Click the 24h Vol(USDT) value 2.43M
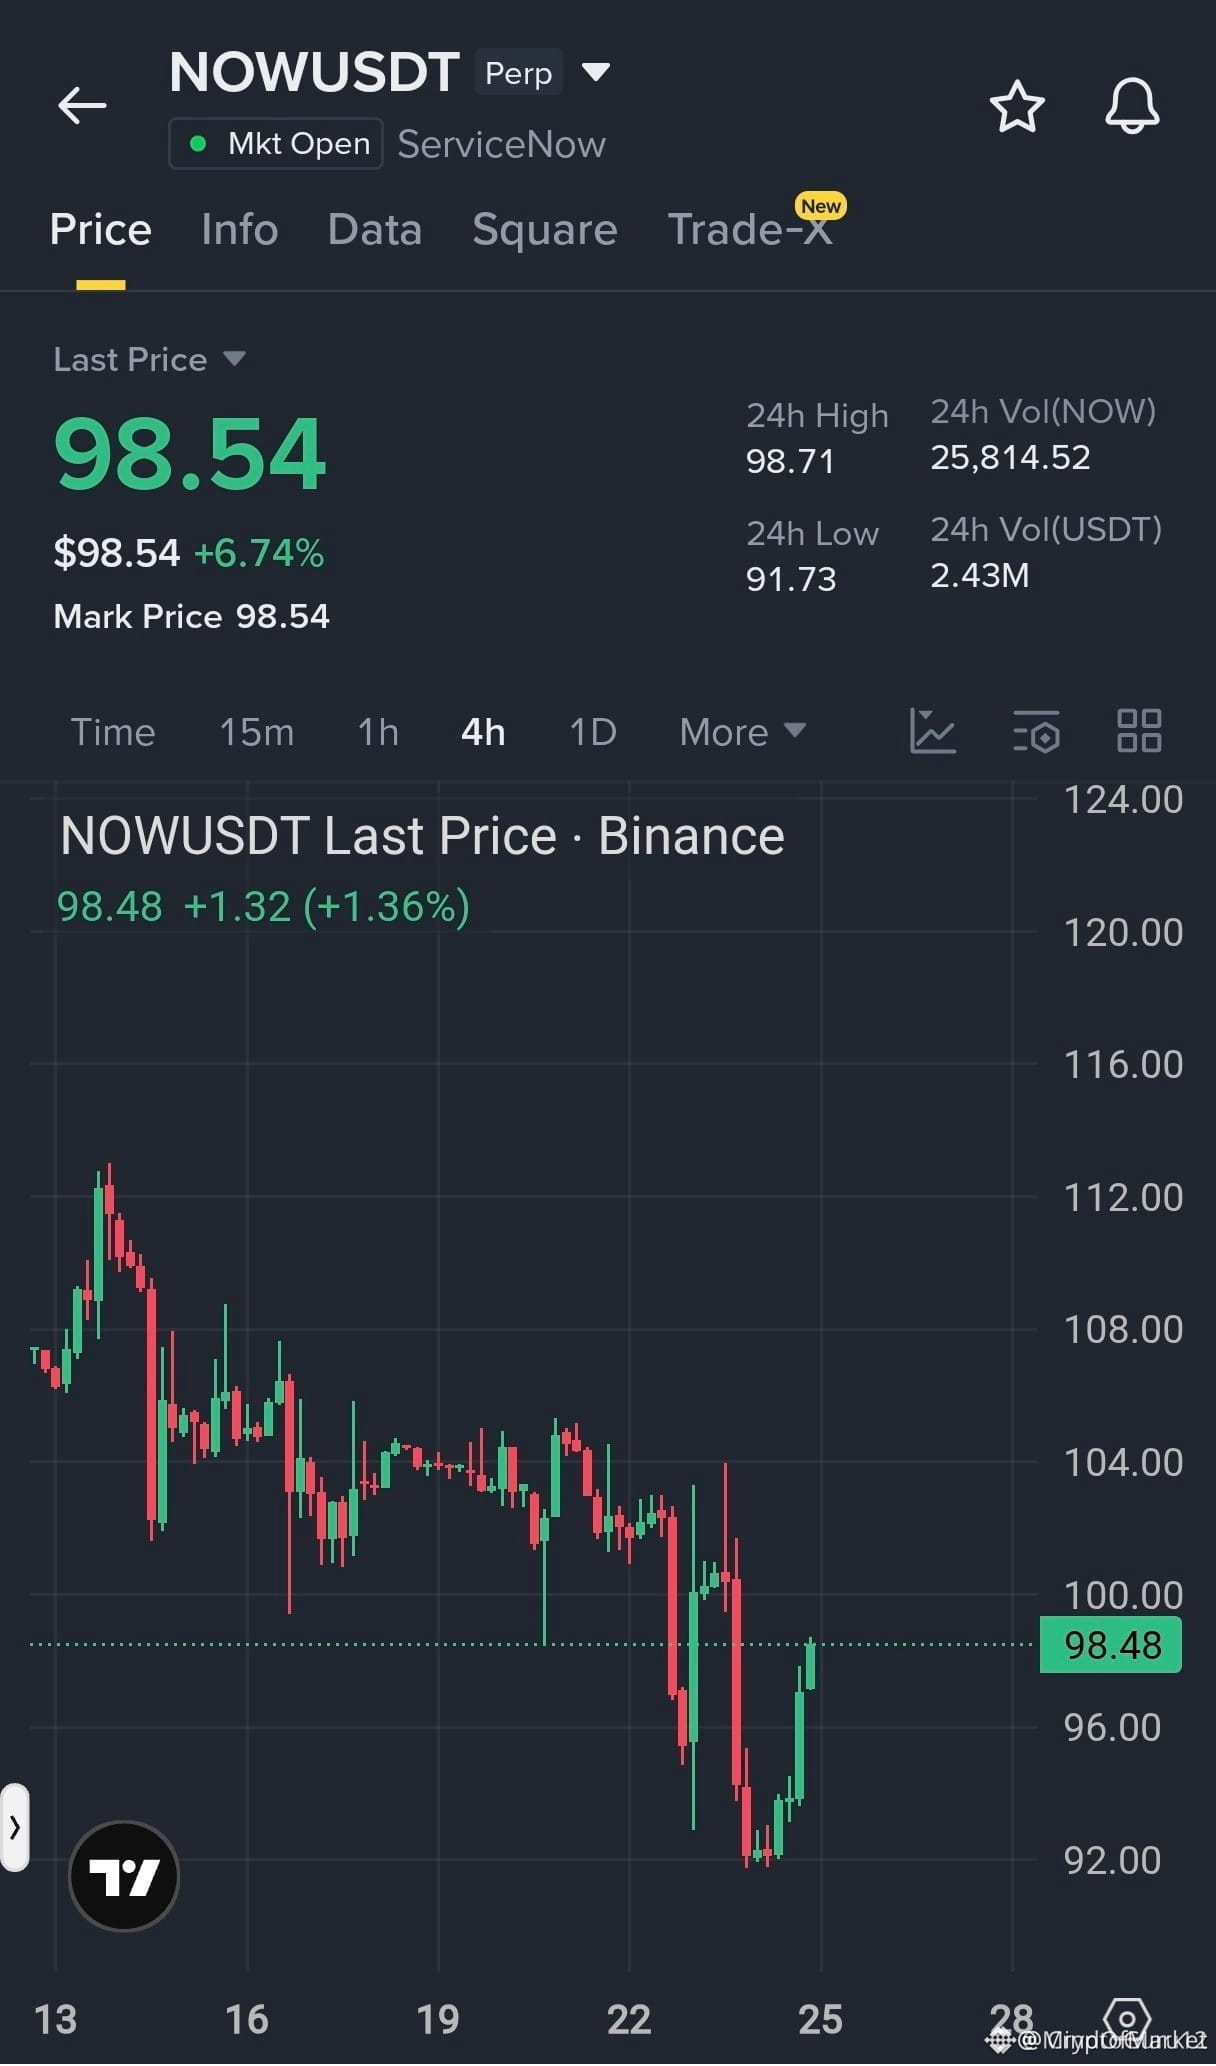This screenshot has height=2066, width=1216. click(980, 575)
